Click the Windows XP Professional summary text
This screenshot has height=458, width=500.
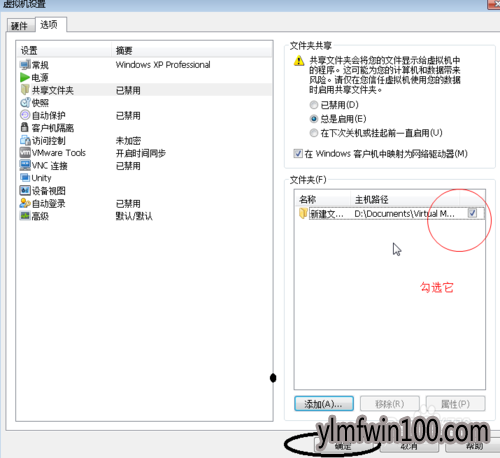[x=163, y=65]
